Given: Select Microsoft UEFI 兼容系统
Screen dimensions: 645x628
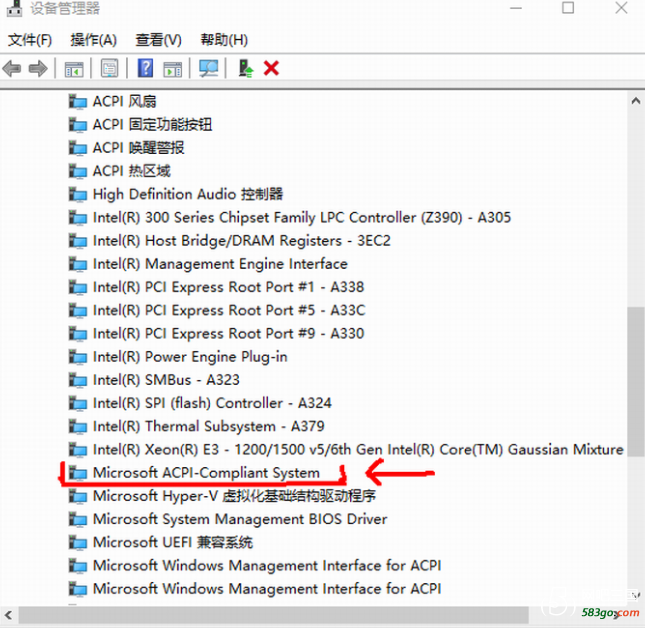Looking at the screenshot, I should tap(172, 542).
